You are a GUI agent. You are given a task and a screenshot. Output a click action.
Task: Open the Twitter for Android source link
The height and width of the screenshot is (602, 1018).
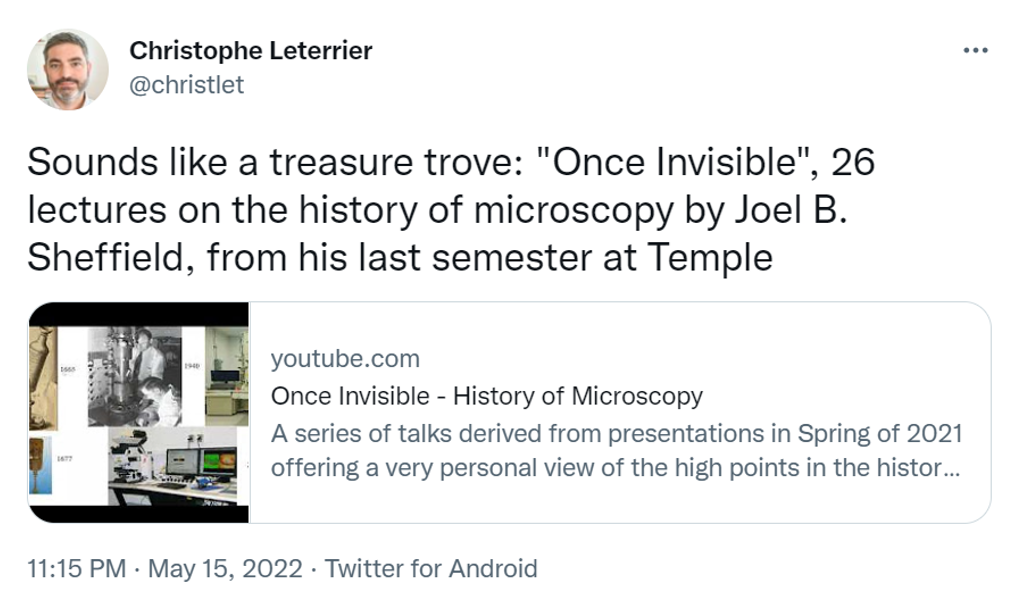(x=431, y=569)
